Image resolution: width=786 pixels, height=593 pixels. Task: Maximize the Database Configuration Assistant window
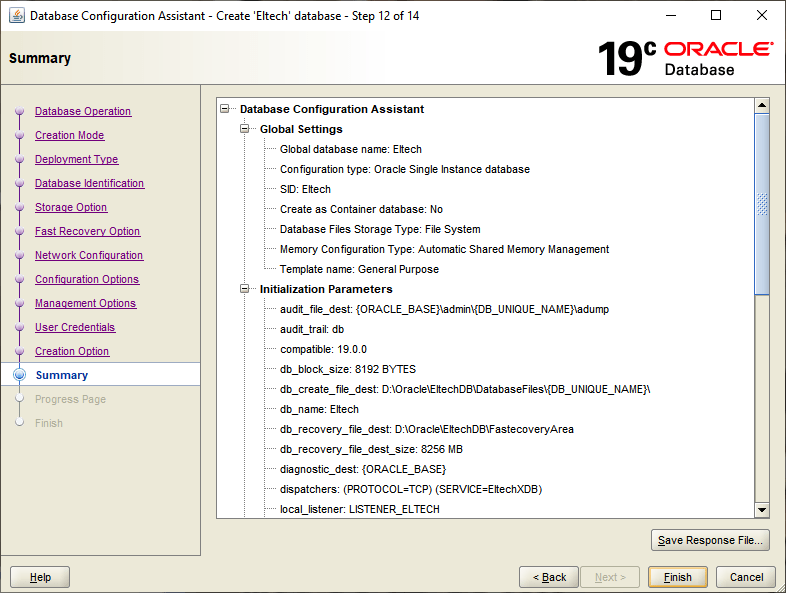(x=716, y=16)
